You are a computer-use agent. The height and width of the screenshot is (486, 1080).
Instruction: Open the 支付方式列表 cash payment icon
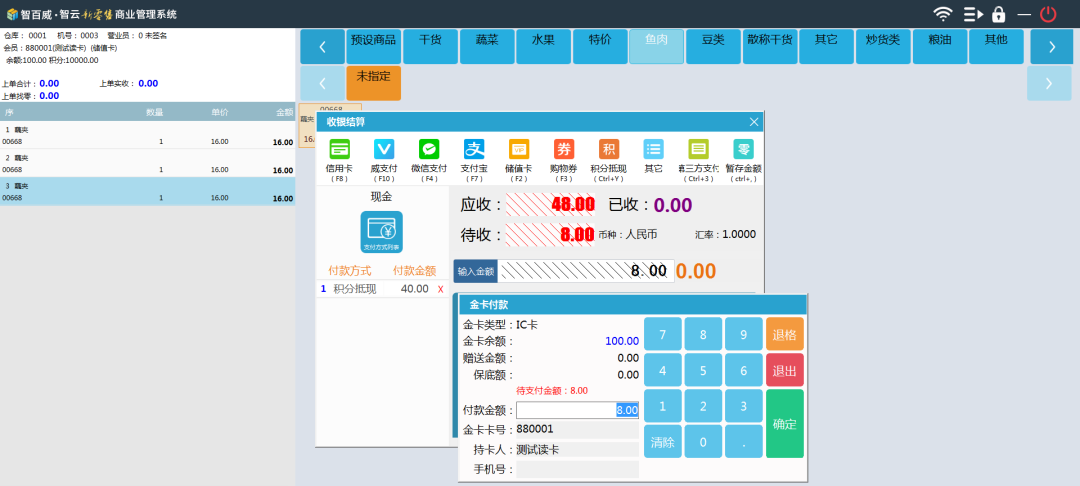381,232
